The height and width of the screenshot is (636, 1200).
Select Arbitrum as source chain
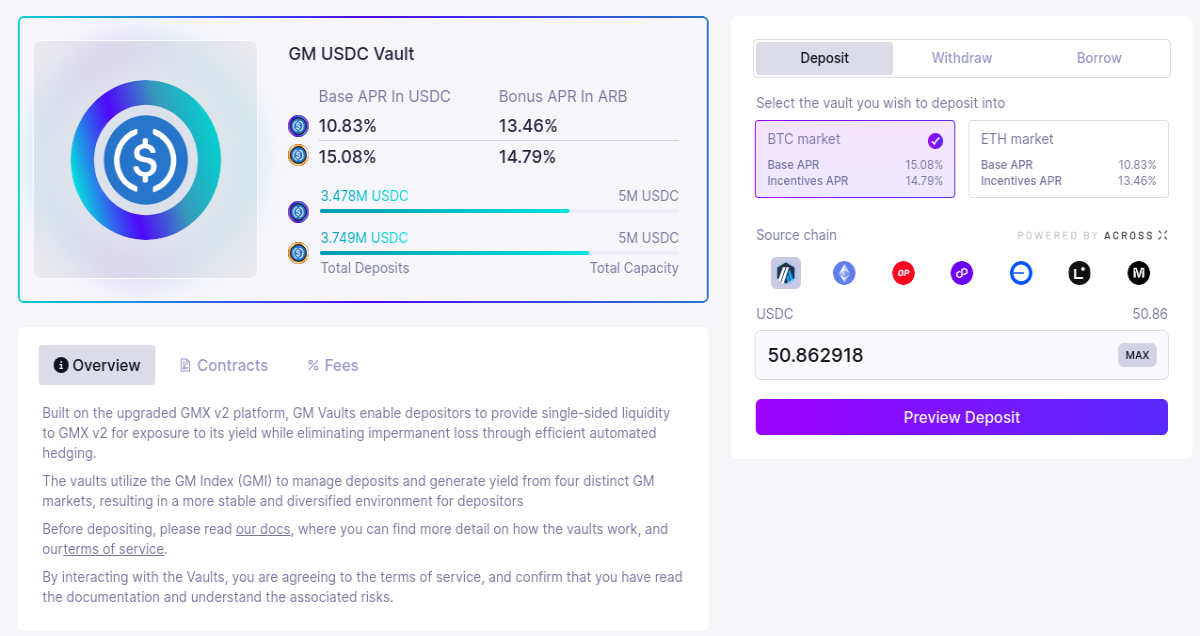pos(786,272)
